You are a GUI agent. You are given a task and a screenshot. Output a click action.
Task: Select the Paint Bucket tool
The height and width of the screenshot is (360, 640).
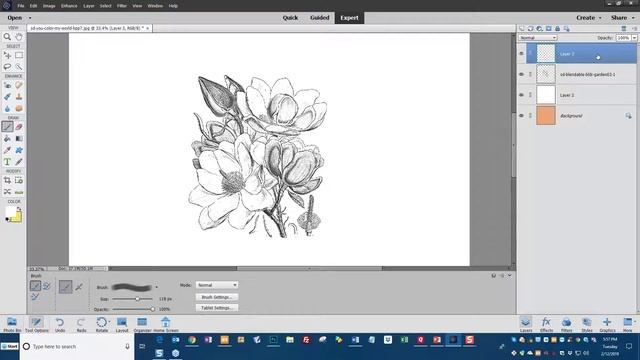click(x=7, y=138)
